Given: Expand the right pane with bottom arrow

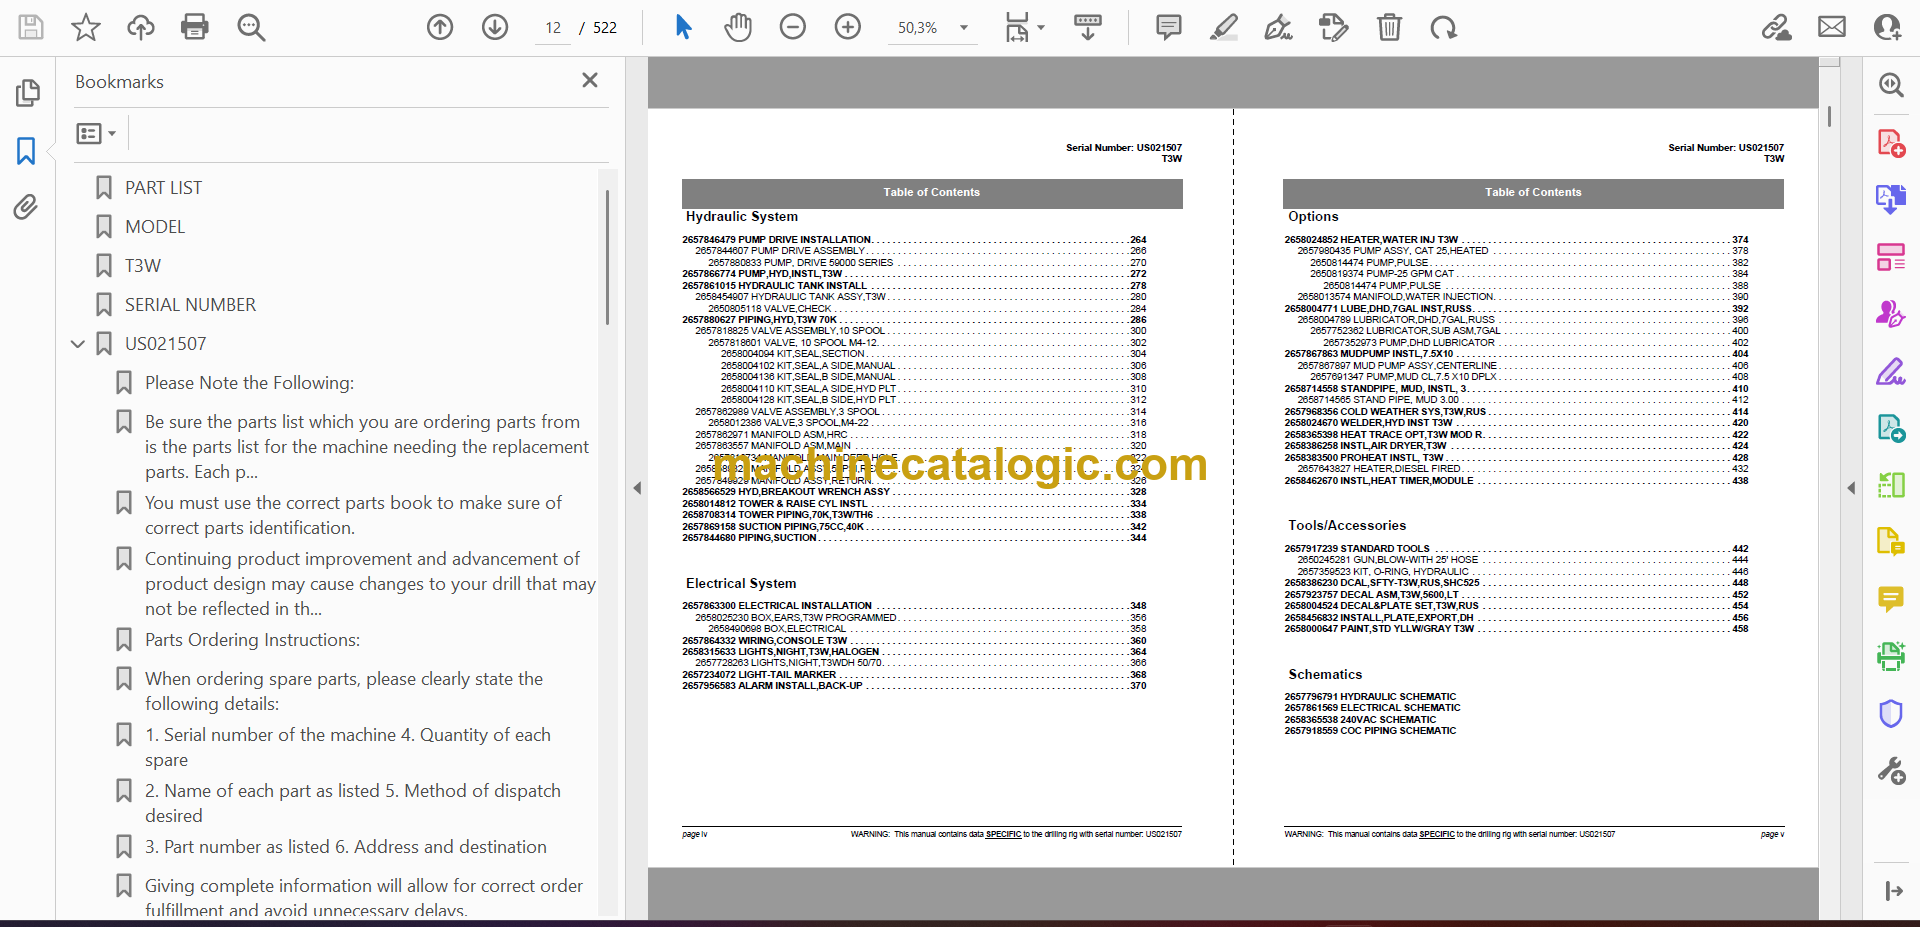Looking at the screenshot, I should [x=1893, y=891].
